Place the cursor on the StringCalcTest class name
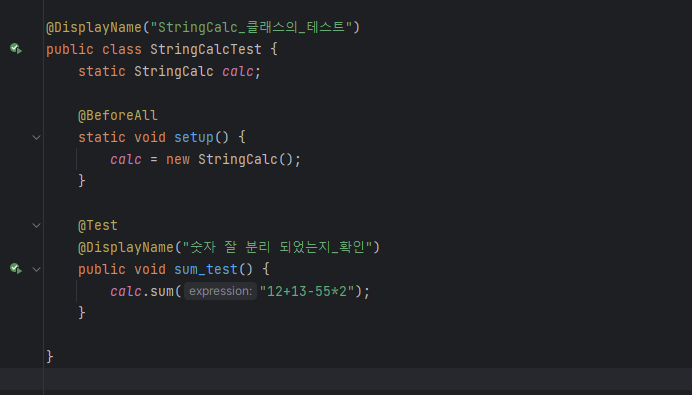692x395 pixels. 206,49
